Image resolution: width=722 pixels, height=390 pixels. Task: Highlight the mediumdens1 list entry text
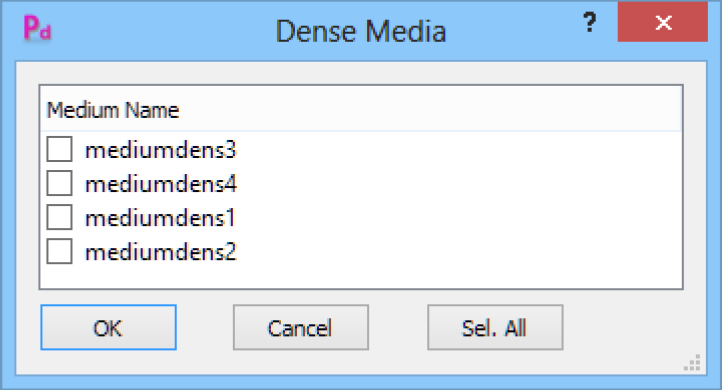[x=160, y=218]
